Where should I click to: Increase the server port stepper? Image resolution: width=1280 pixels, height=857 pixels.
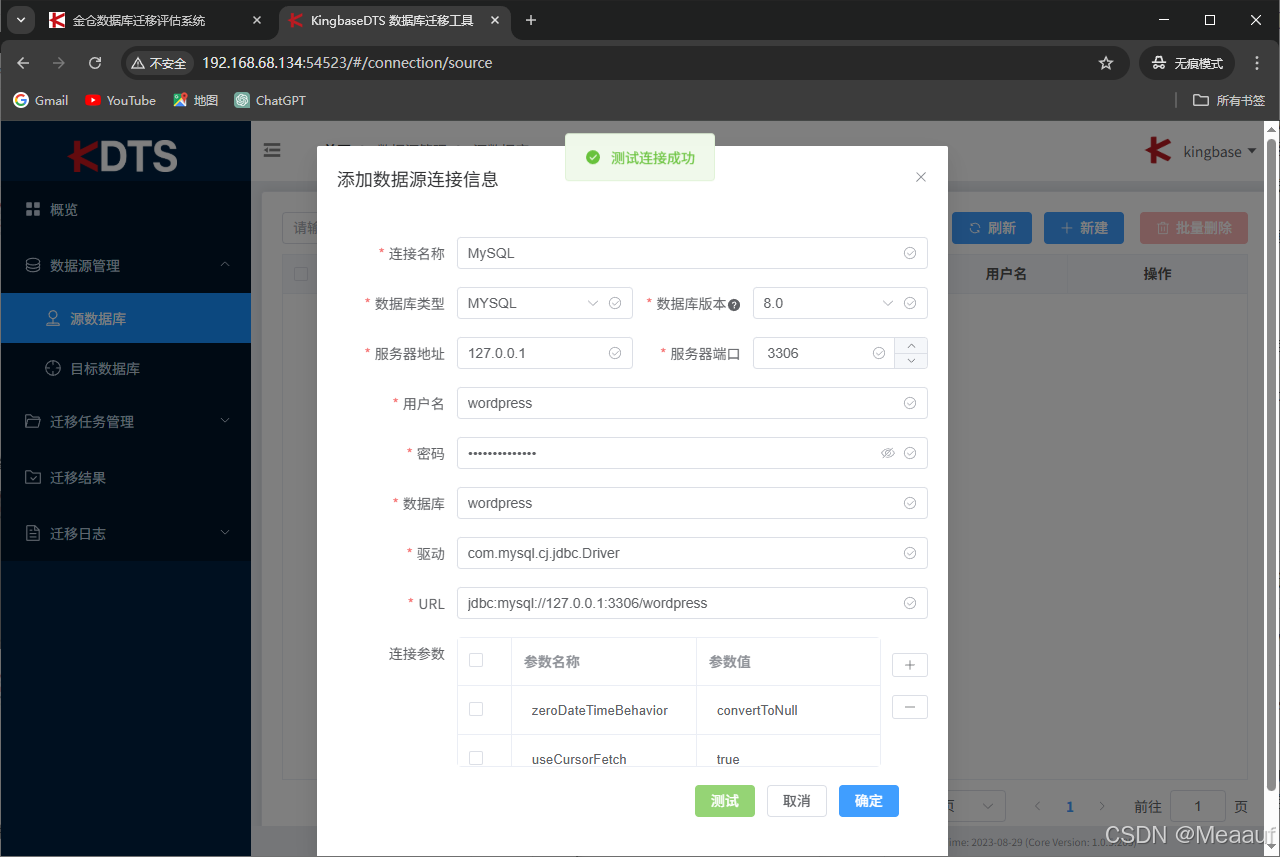tap(911, 346)
